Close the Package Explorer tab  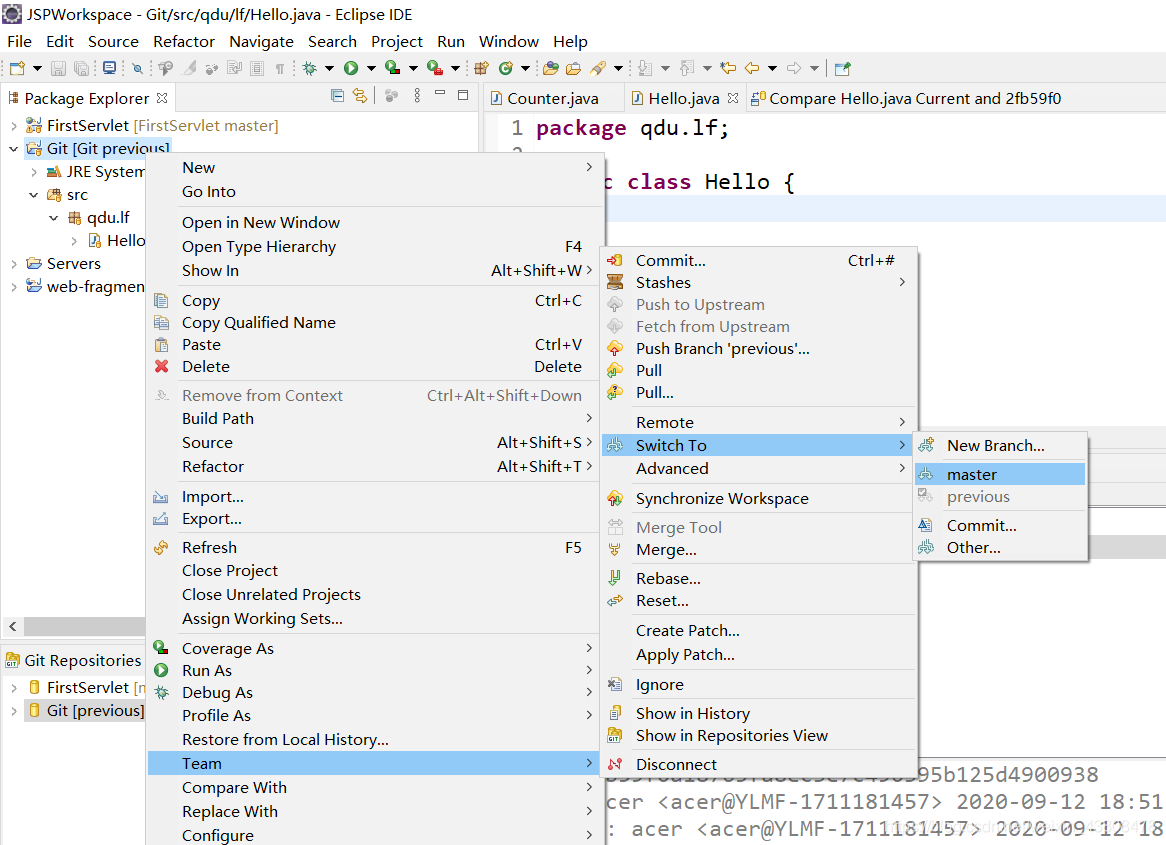coord(162,98)
